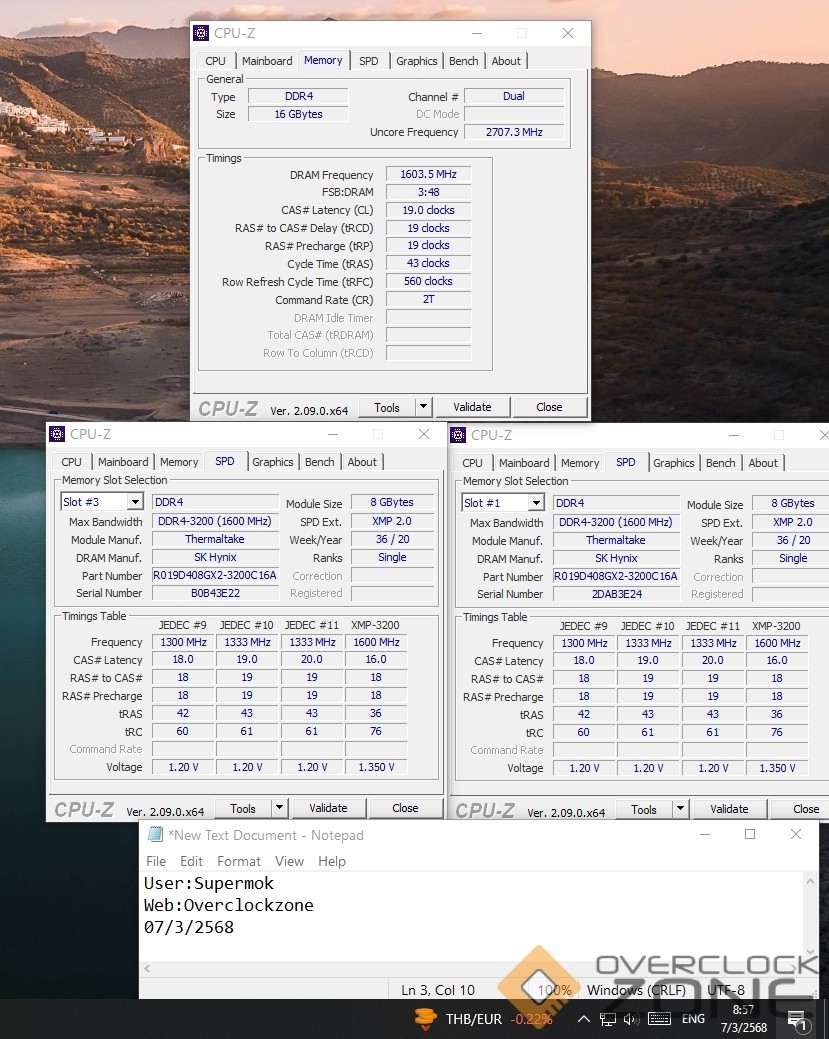Screen dimensions: 829x1039
Task: Switch to the CPU tab in the Memory window
Action: pos(215,61)
